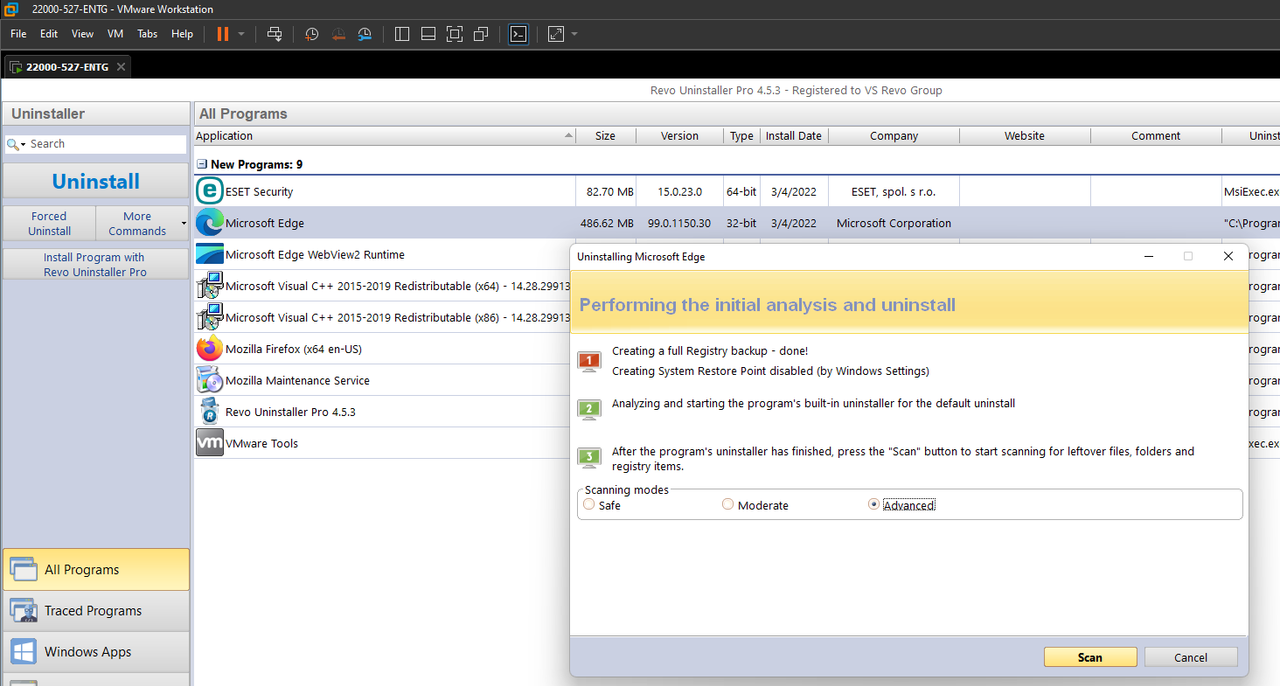Click the step 3 scan monitor icon

pos(590,457)
